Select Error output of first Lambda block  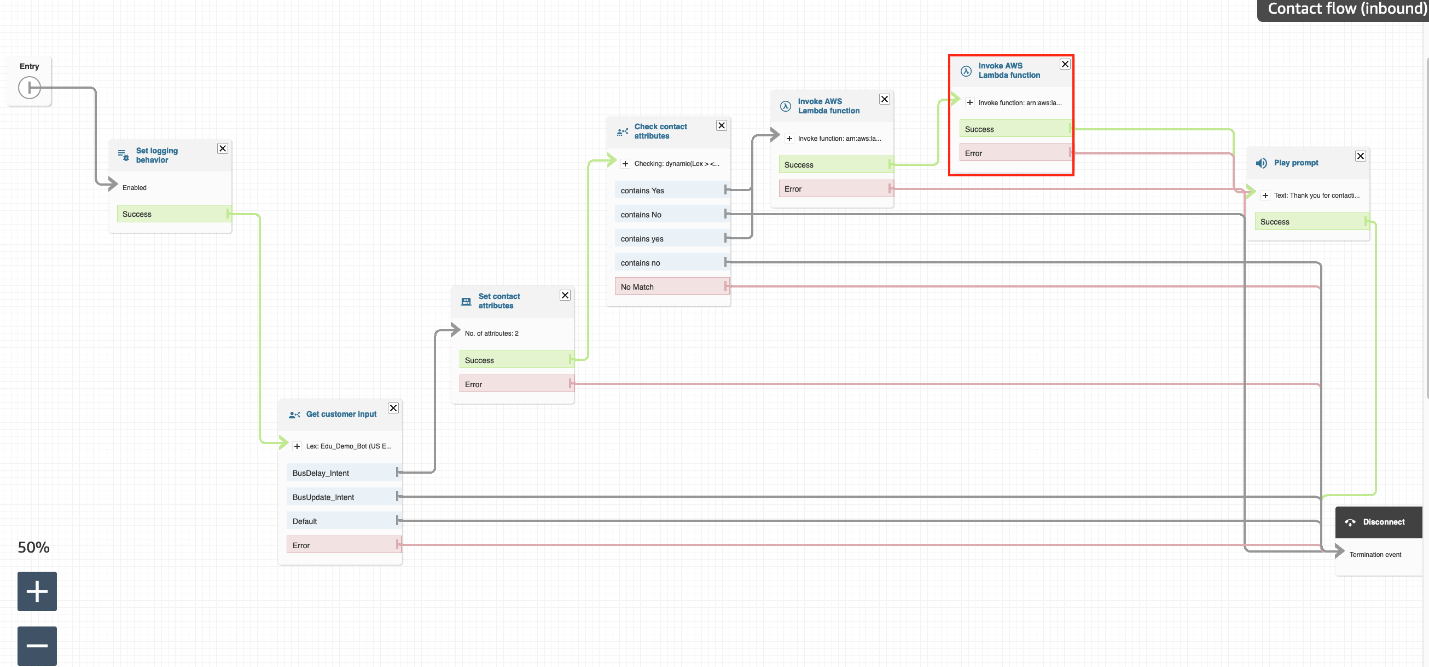click(834, 189)
